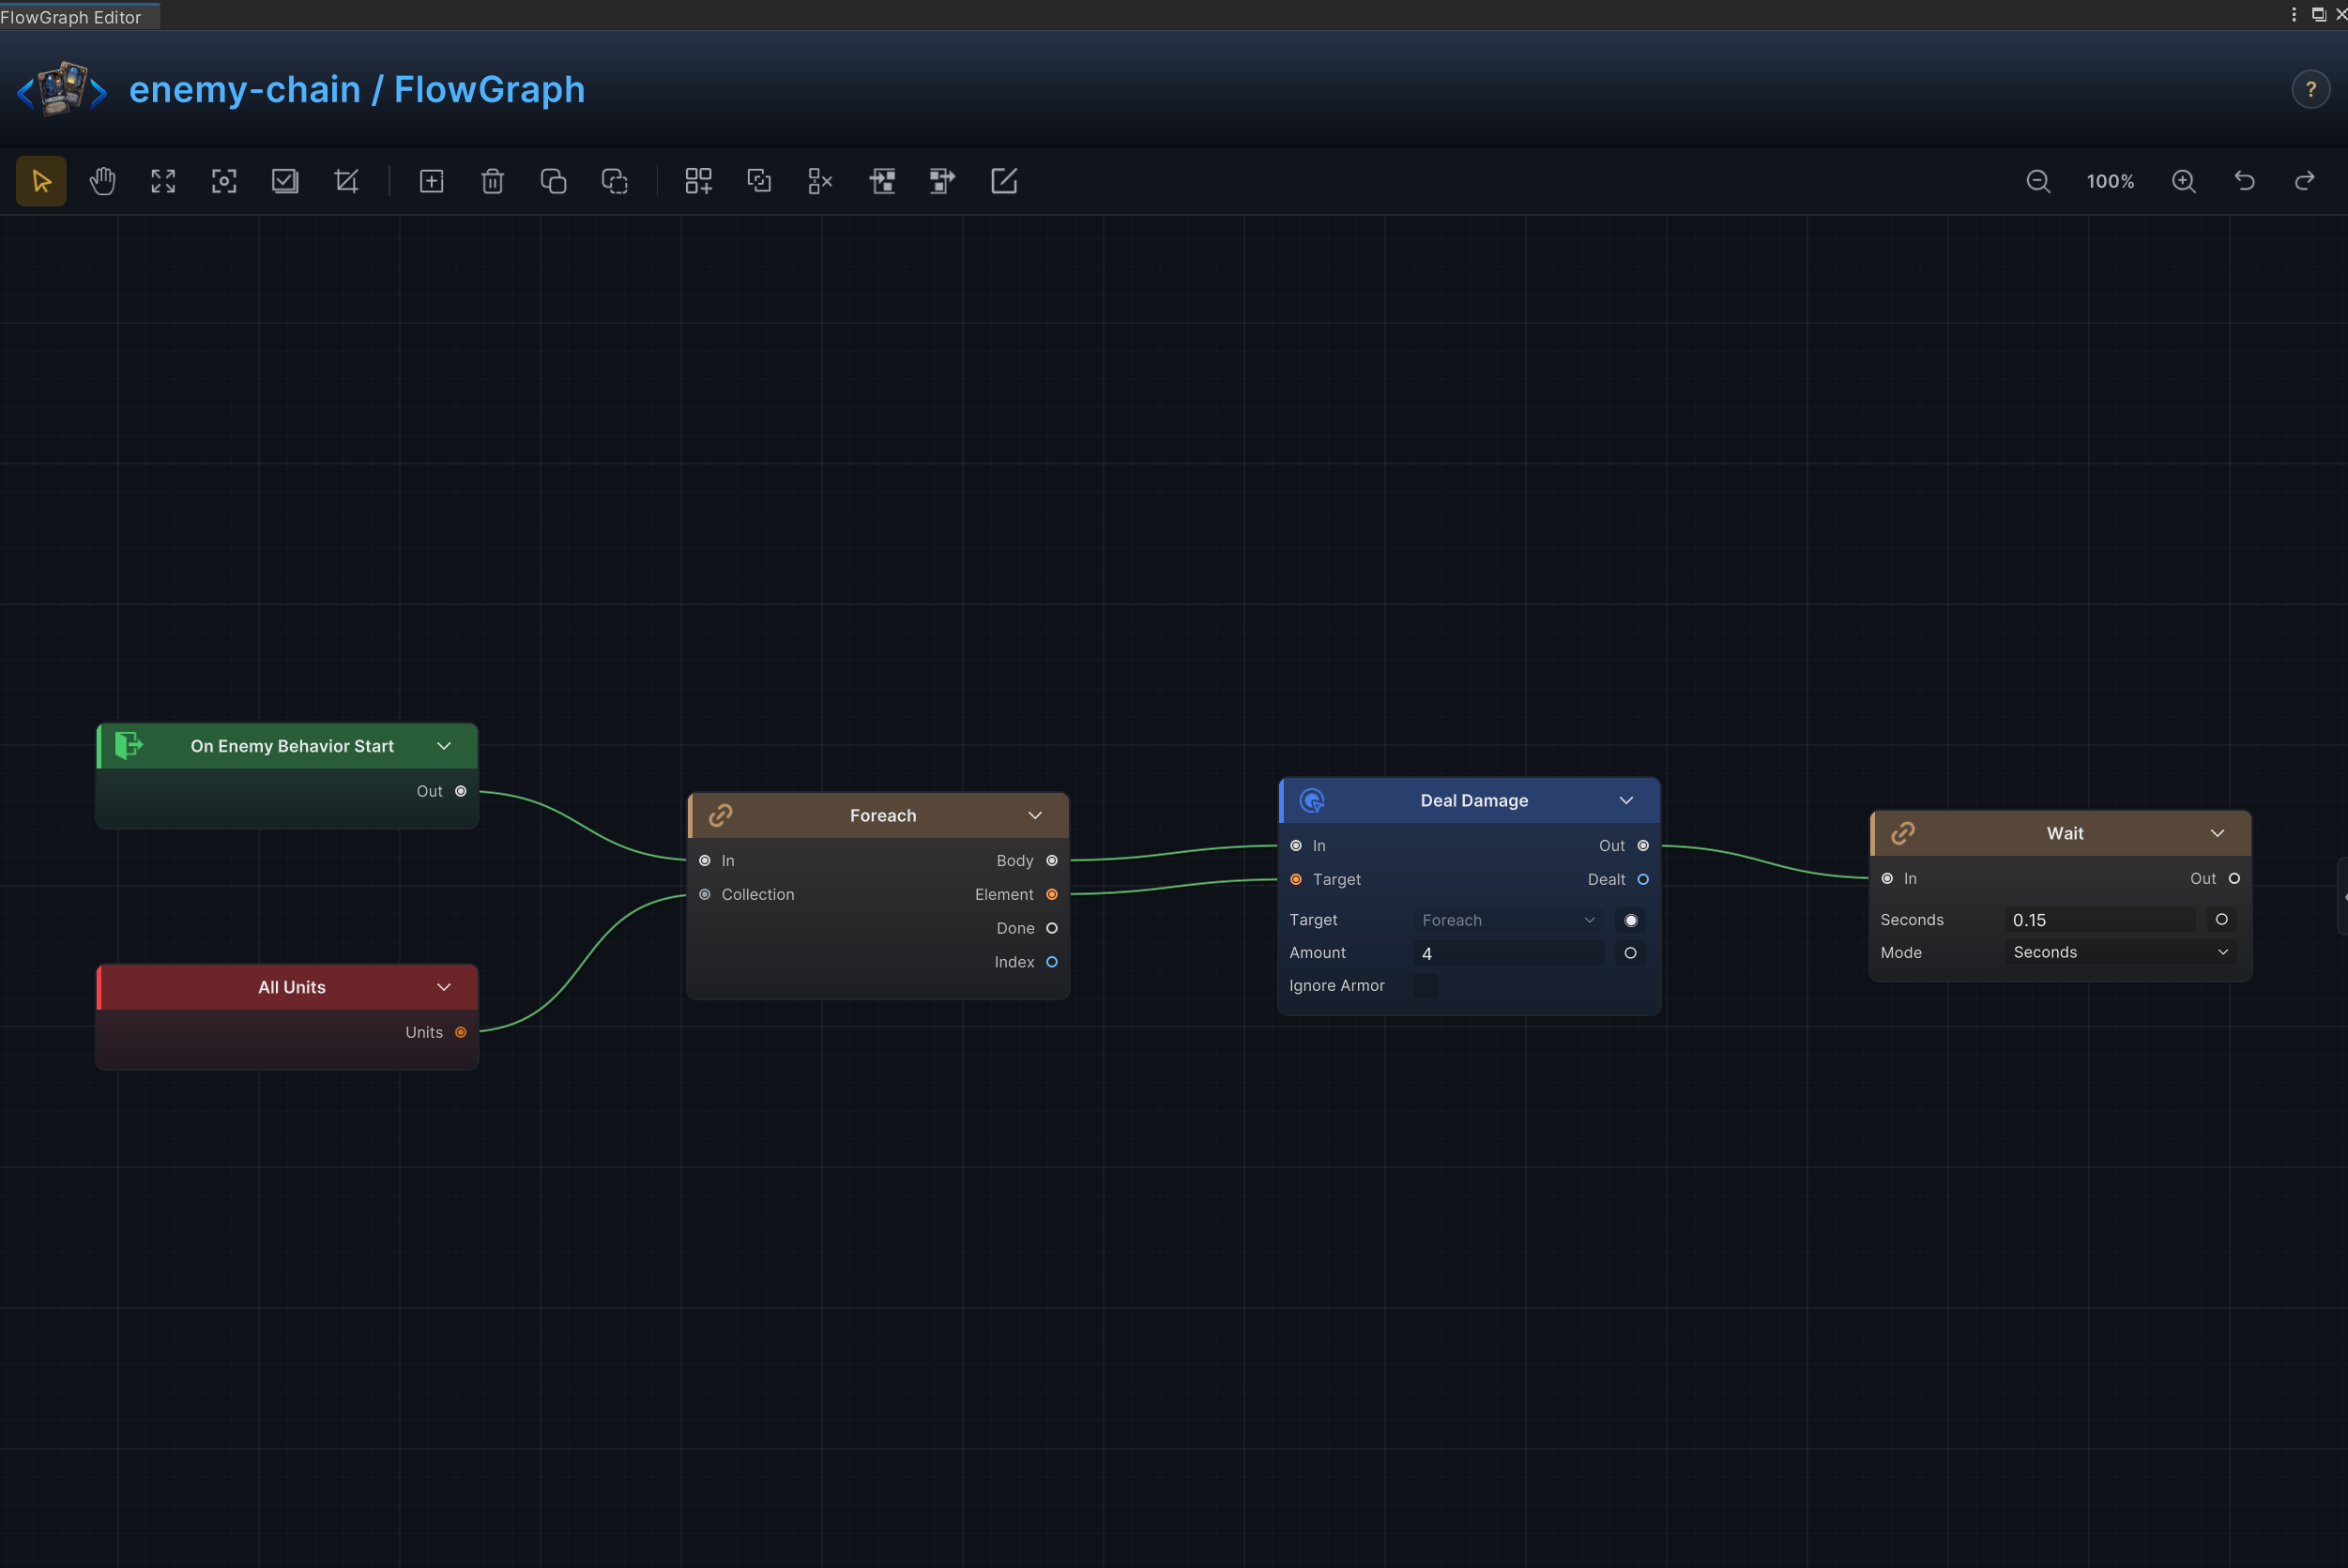Viewport: 2348px width, 1568px height.
Task: Click the left chevron beside the logo
Action: pos(25,94)
